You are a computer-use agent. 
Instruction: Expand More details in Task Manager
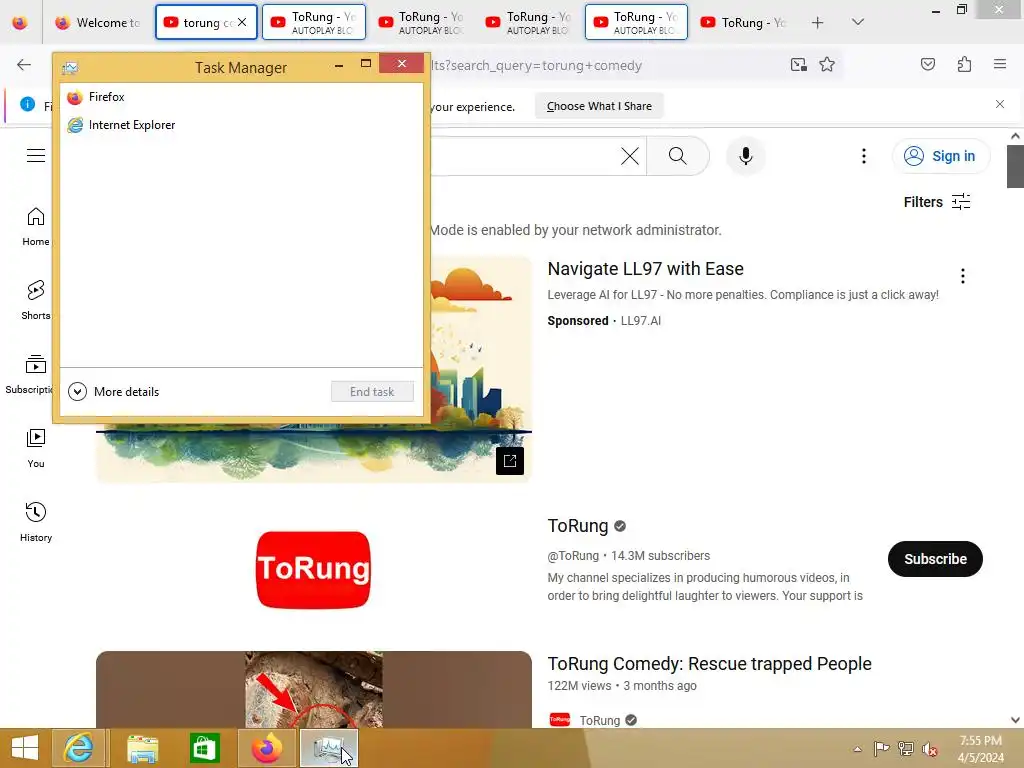(114, 391)
